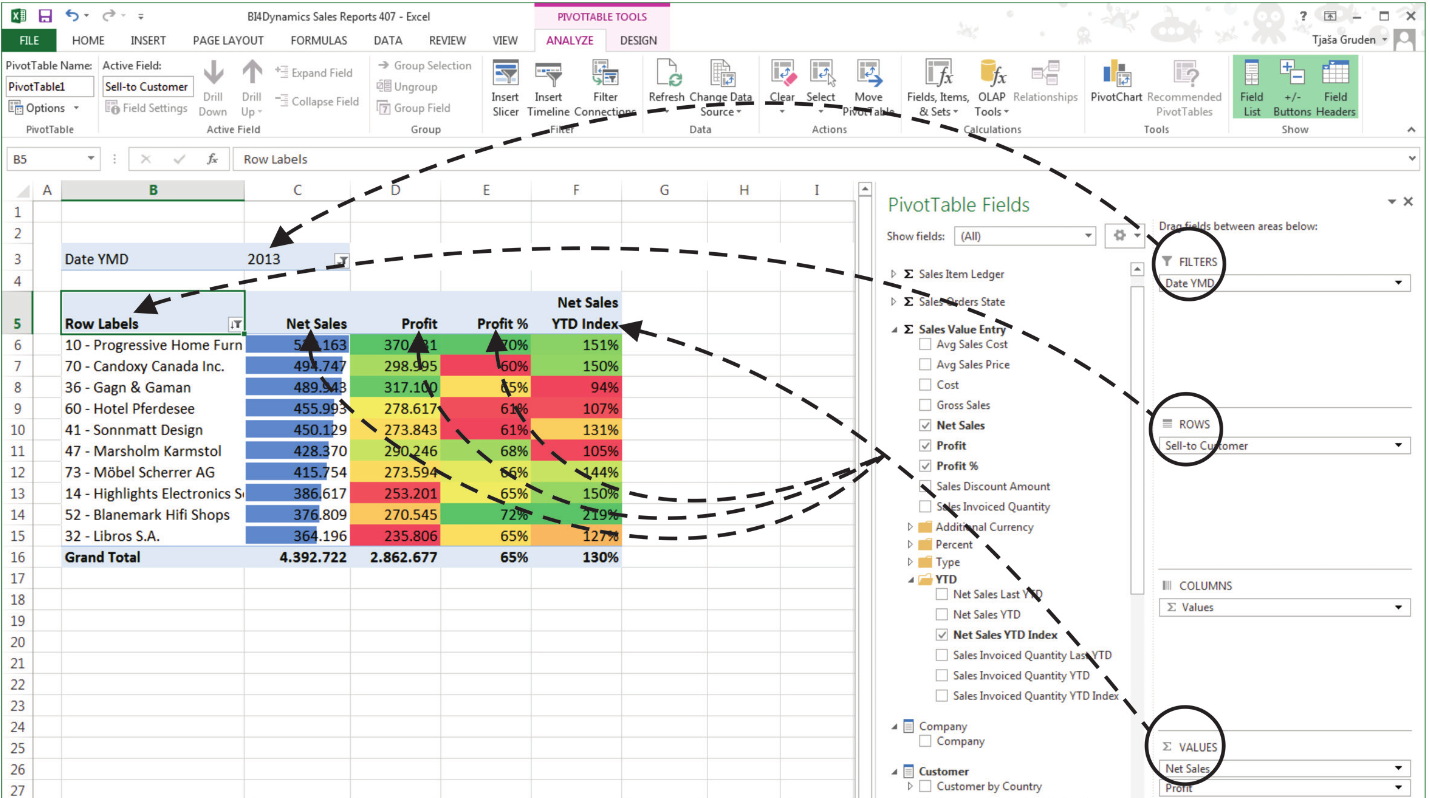The height and width of the screenshot is (798, 1430).
Task: Click the Undo icon
Action: coord(73,16)
